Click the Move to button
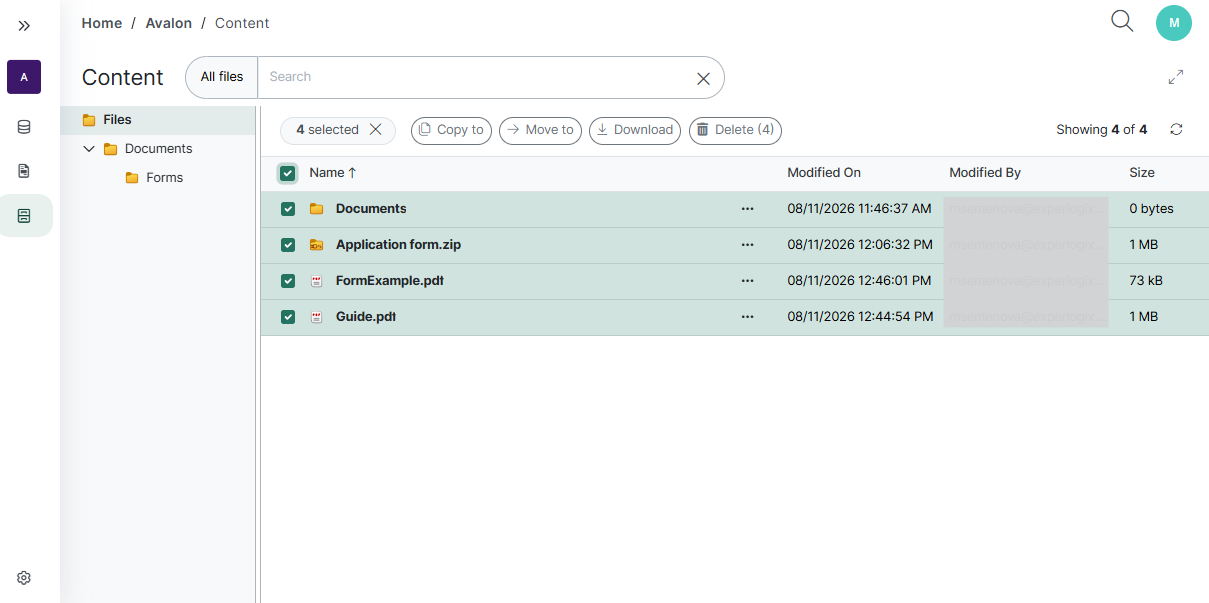This screenshot has height=603, width=1209. 540,130
